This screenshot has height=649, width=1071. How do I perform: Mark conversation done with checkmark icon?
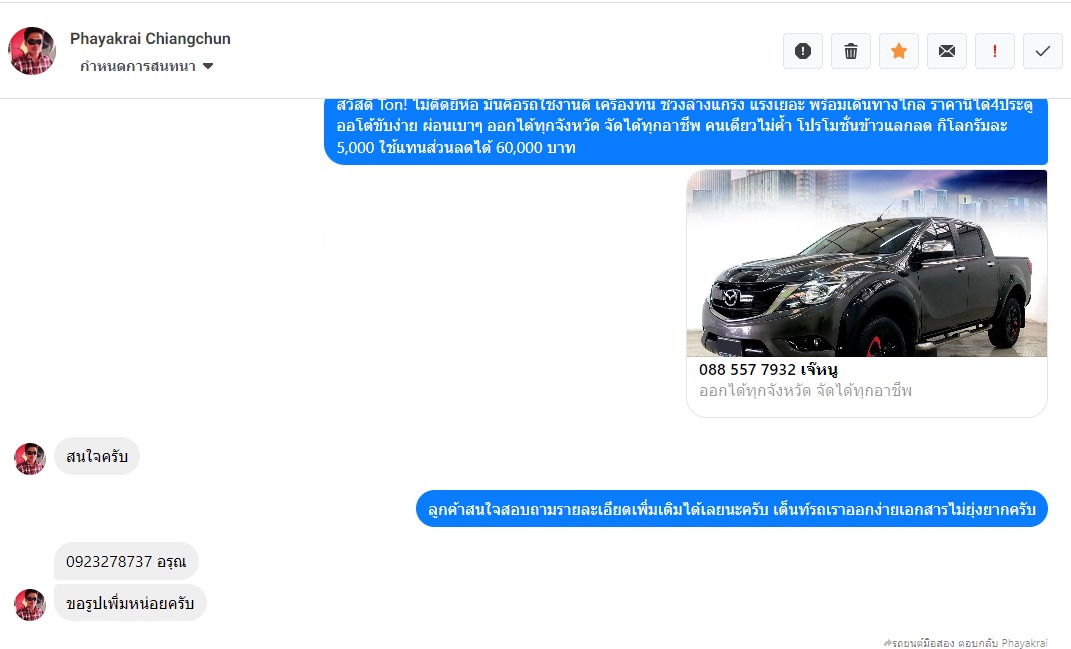pos(1042,51)
